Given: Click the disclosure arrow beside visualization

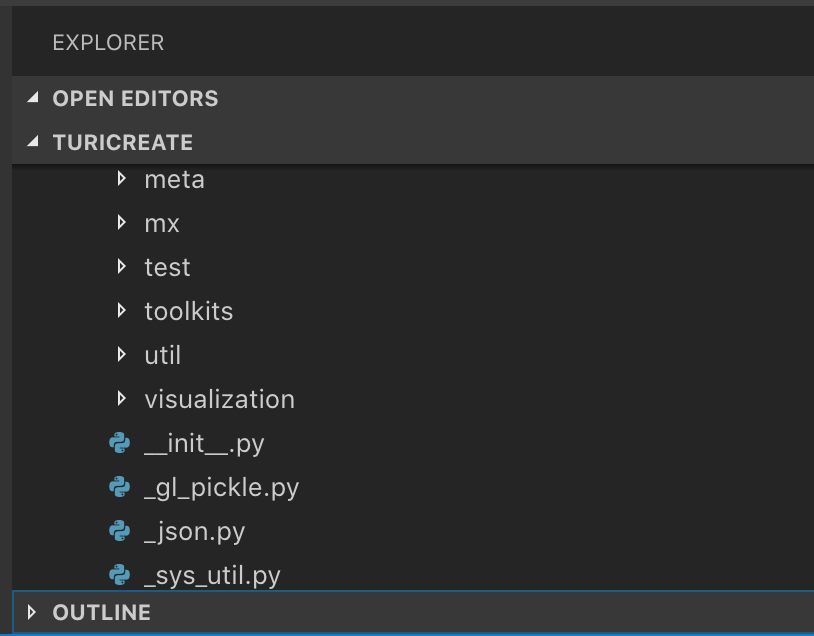Looking at the screenshot, I should [x=122, y=399].
